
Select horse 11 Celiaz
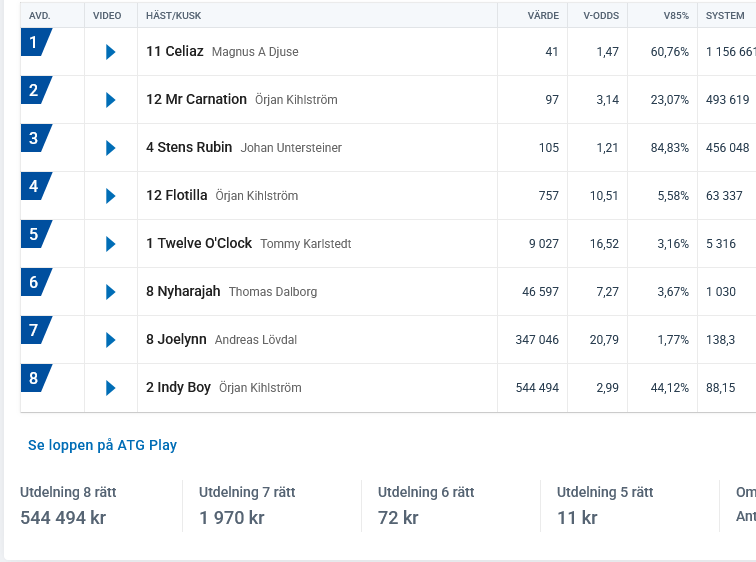175,51
